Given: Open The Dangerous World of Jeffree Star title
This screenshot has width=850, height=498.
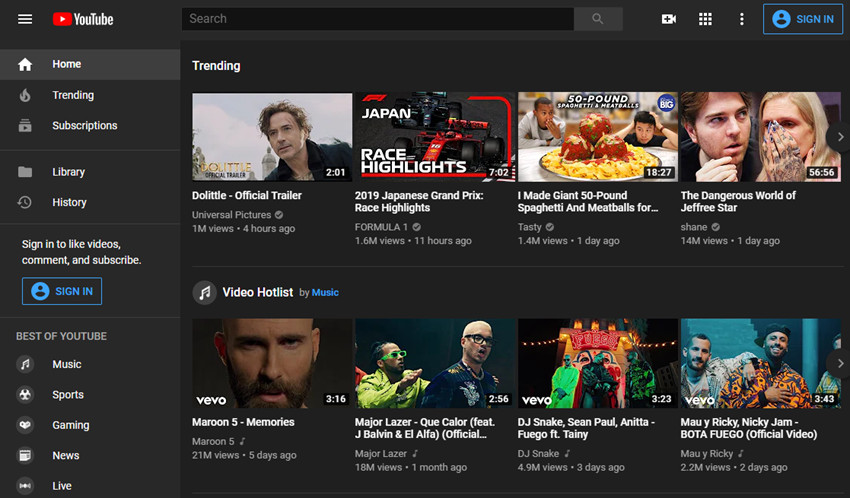Looking at the screenshot, I should click(738, 202).
